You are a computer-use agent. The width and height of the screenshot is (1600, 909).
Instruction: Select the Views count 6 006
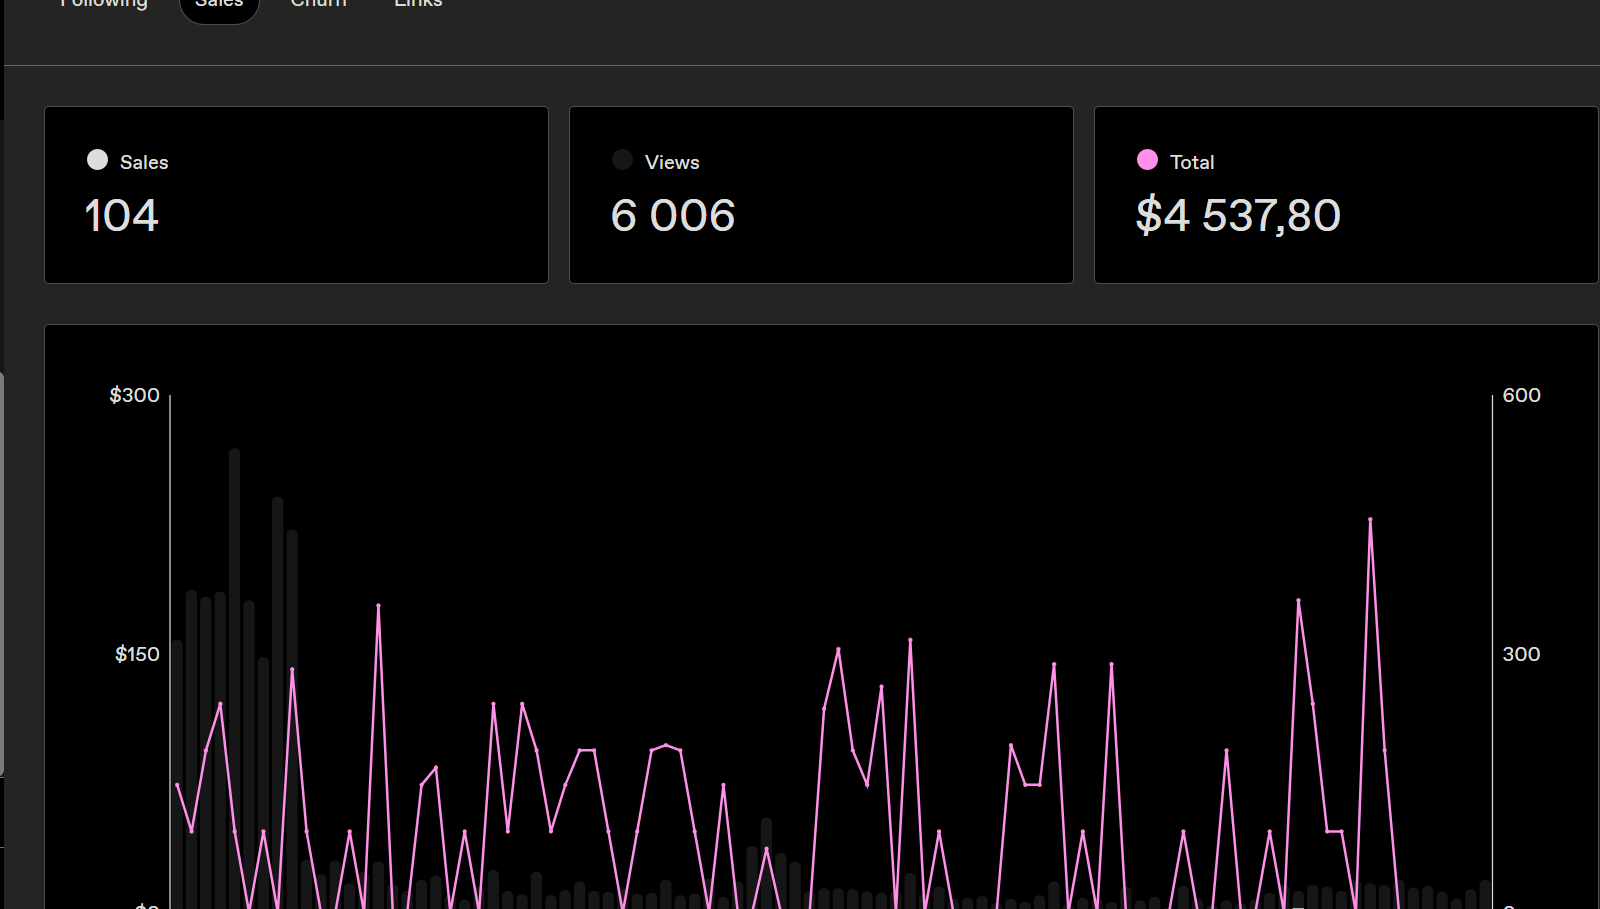pyautogui.click(x=673, y=216)
